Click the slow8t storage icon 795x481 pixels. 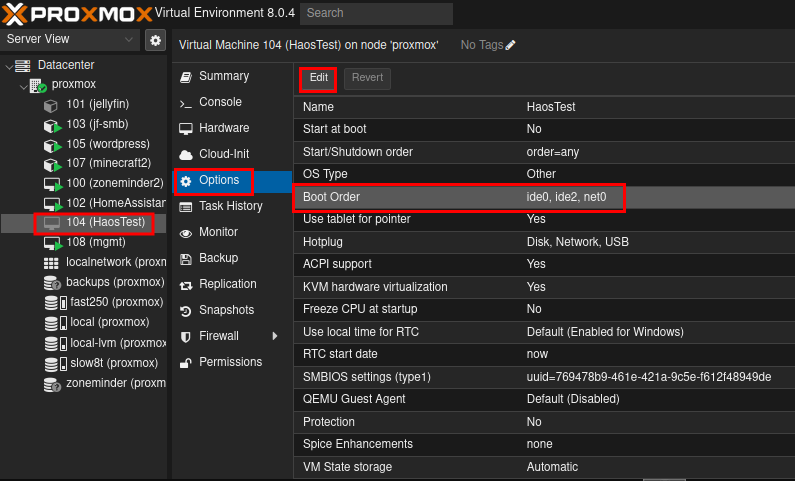55,364
